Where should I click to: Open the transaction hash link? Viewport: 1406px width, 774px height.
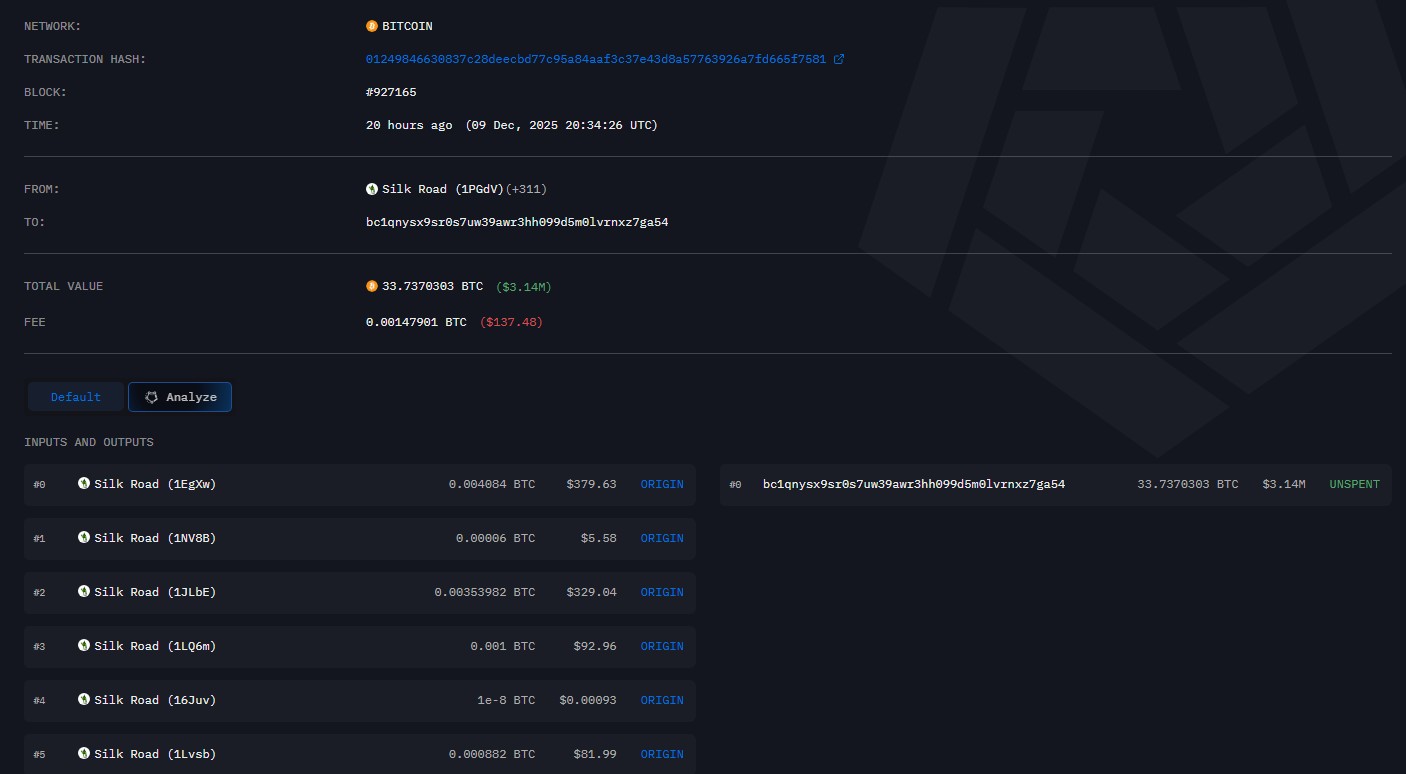(595, 59)
